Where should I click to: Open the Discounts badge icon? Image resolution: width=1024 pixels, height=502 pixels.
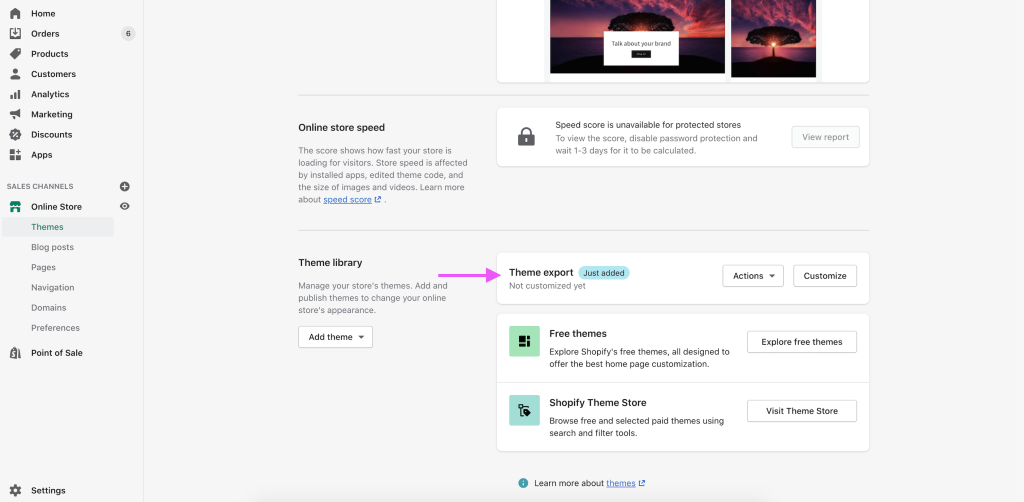click(x=15, y=135)
